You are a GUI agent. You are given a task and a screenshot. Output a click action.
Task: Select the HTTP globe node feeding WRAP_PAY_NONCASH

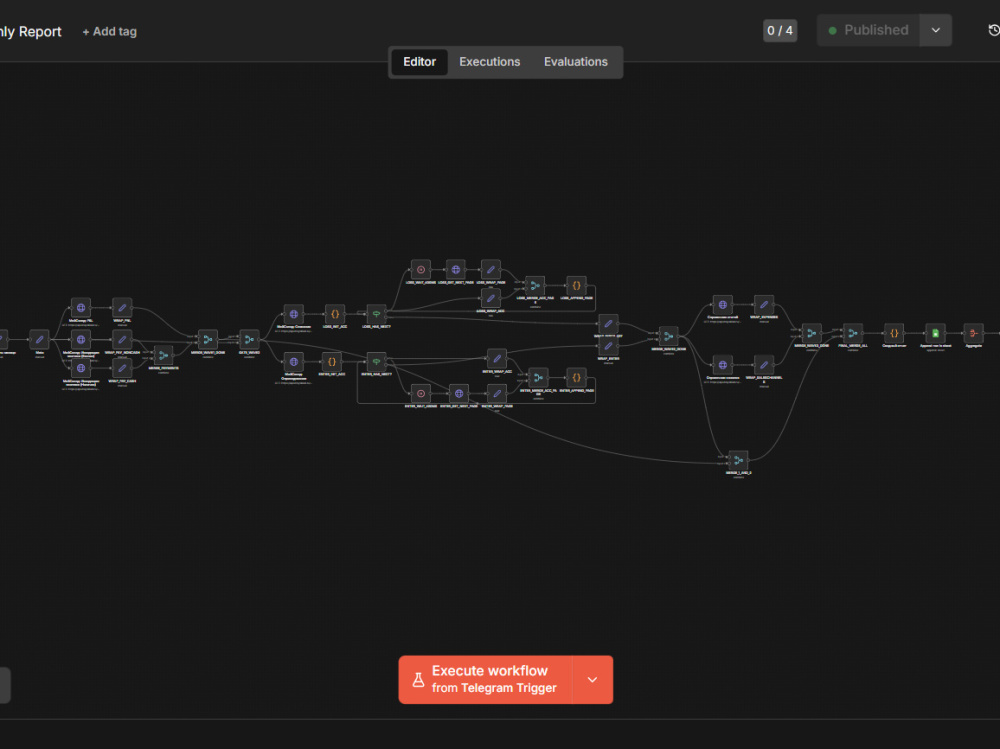point(81,339)
